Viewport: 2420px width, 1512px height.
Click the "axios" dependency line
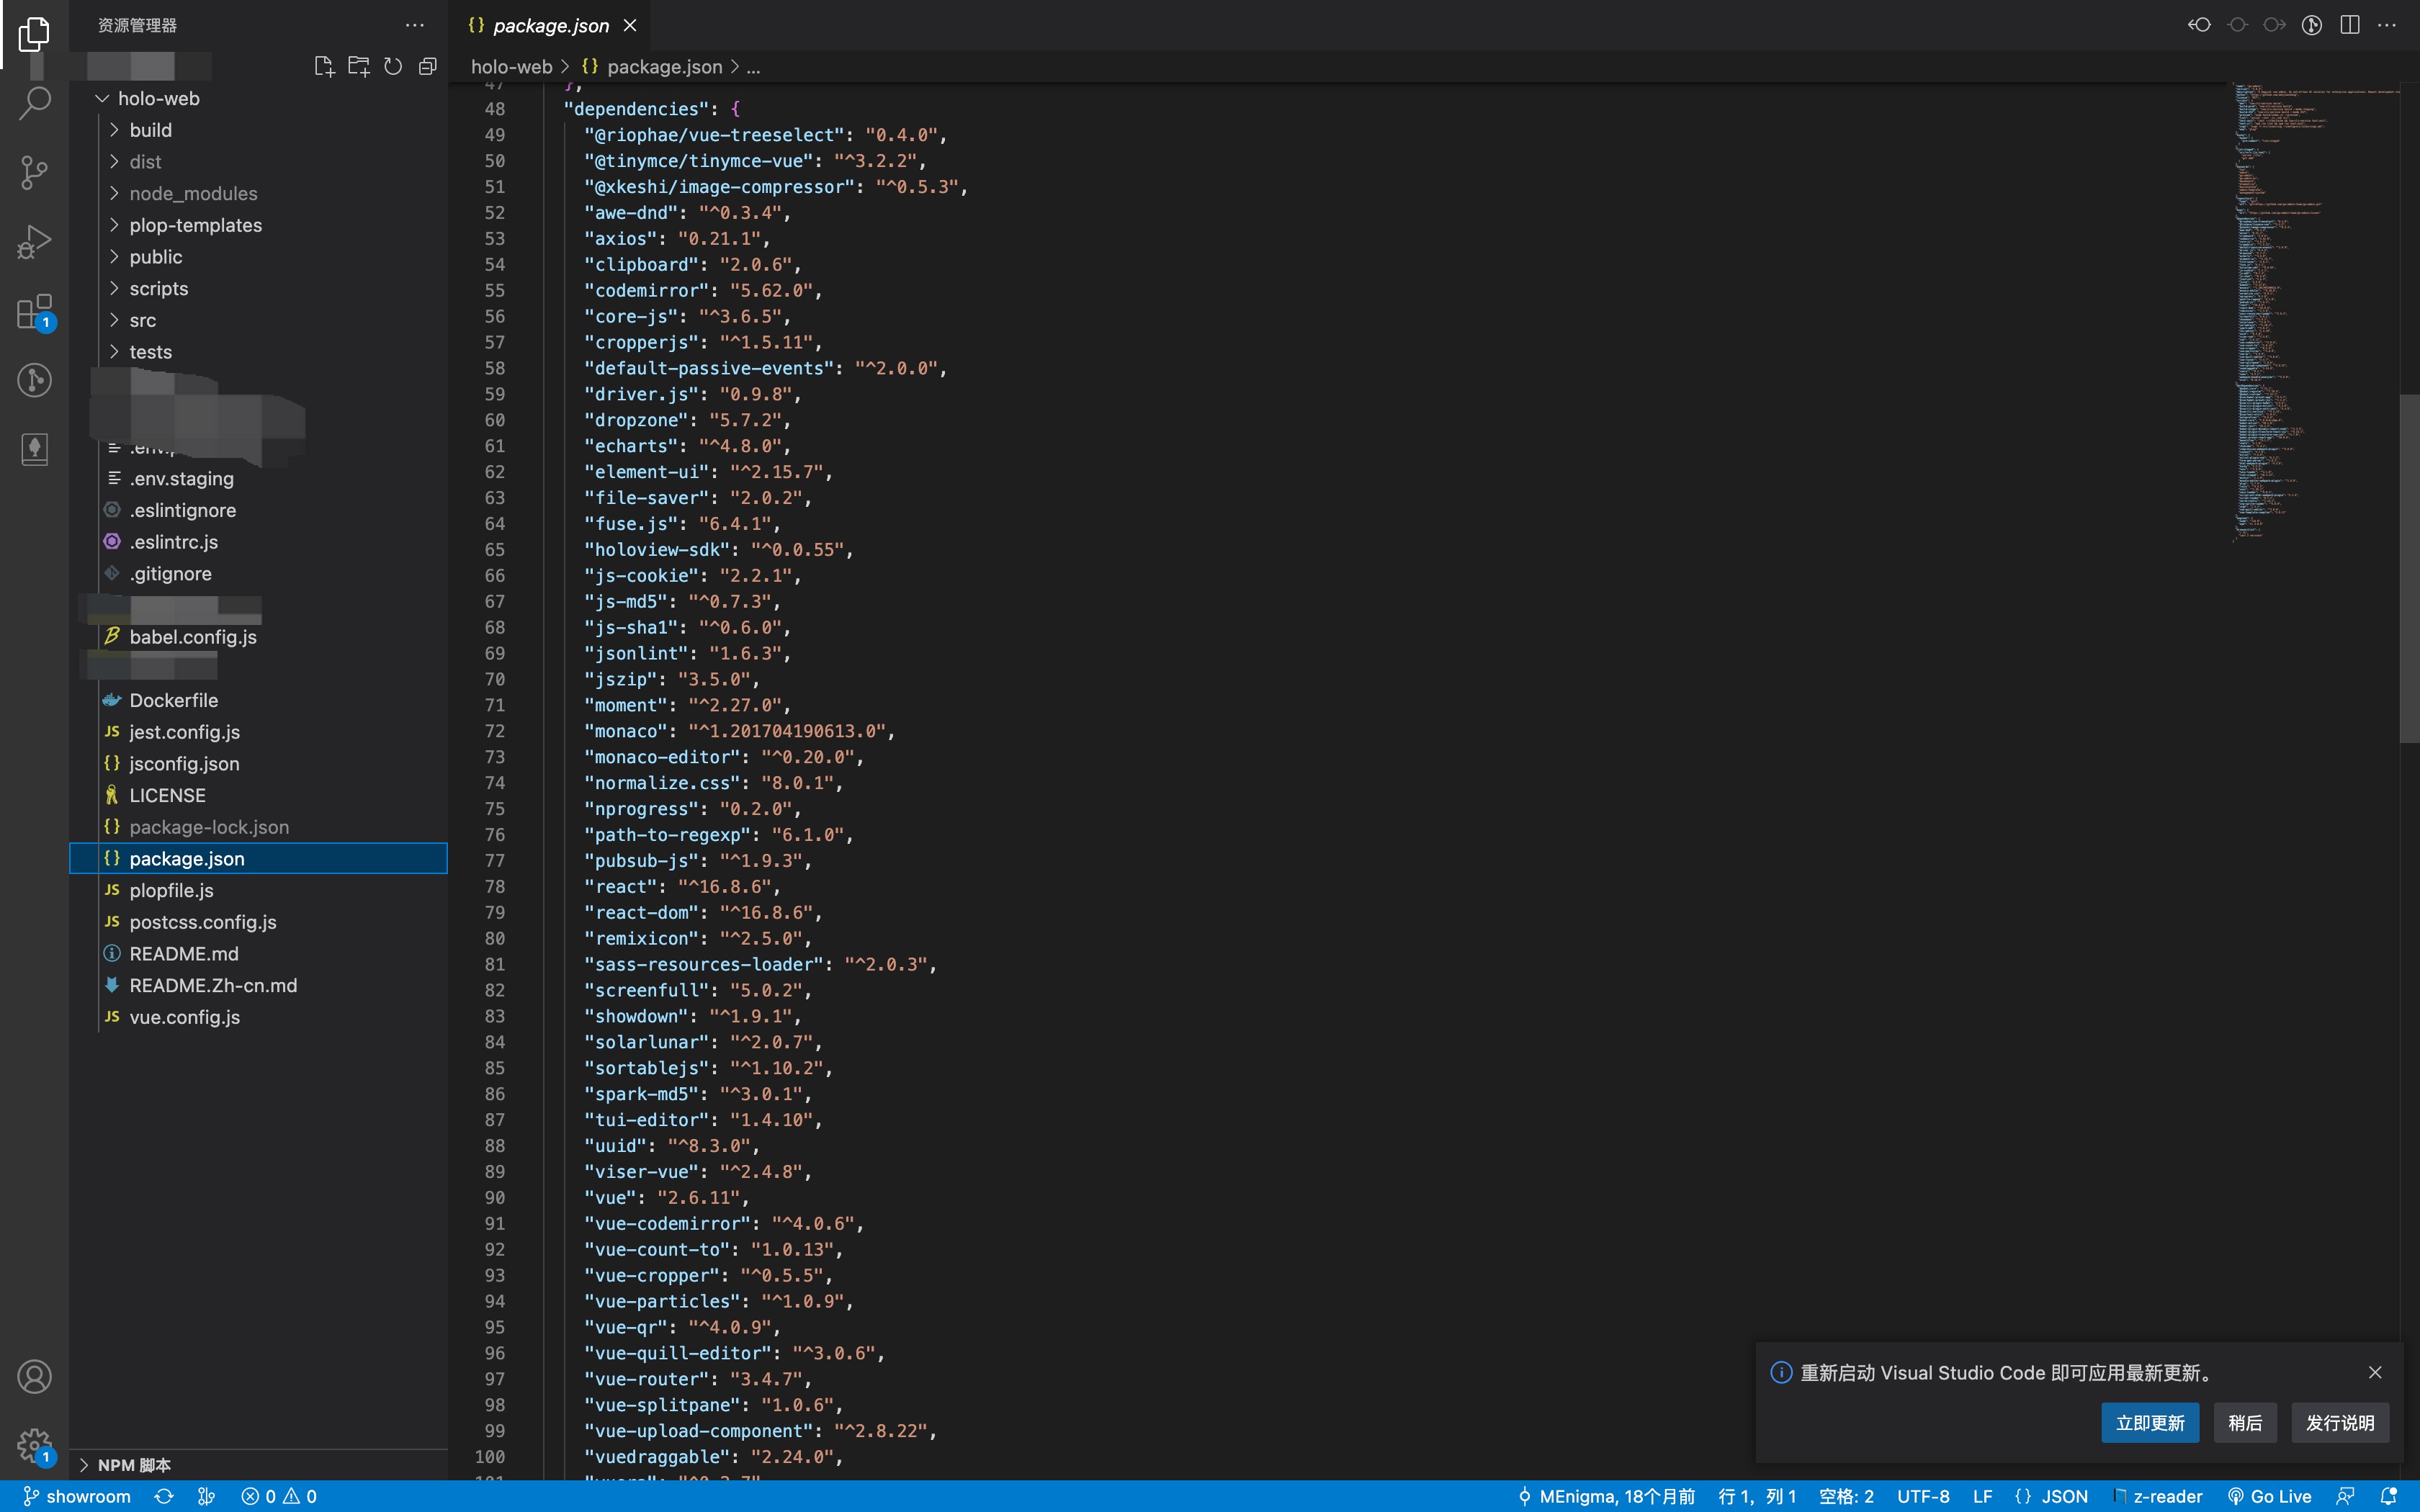tap(676, 238)
